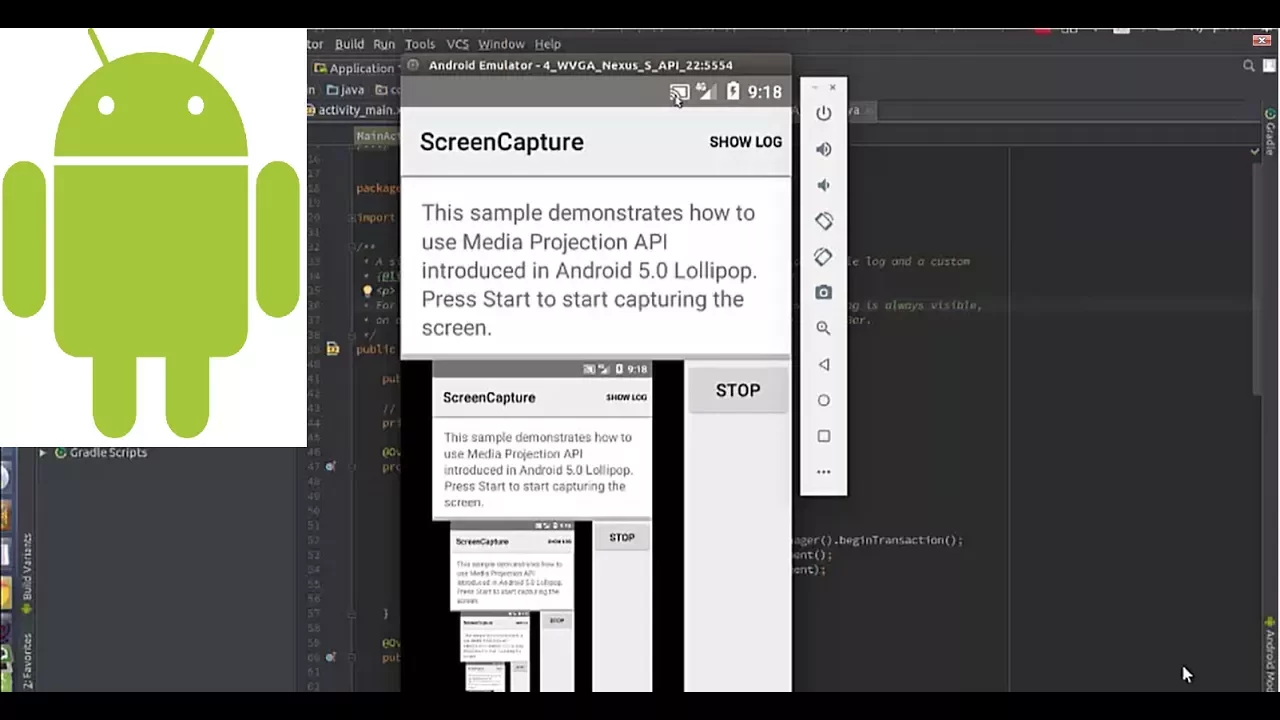Screen dimensions: 1280x720
Task: Tap nested SHOW LOG in the mirrored preview
Action: point(626,397)
